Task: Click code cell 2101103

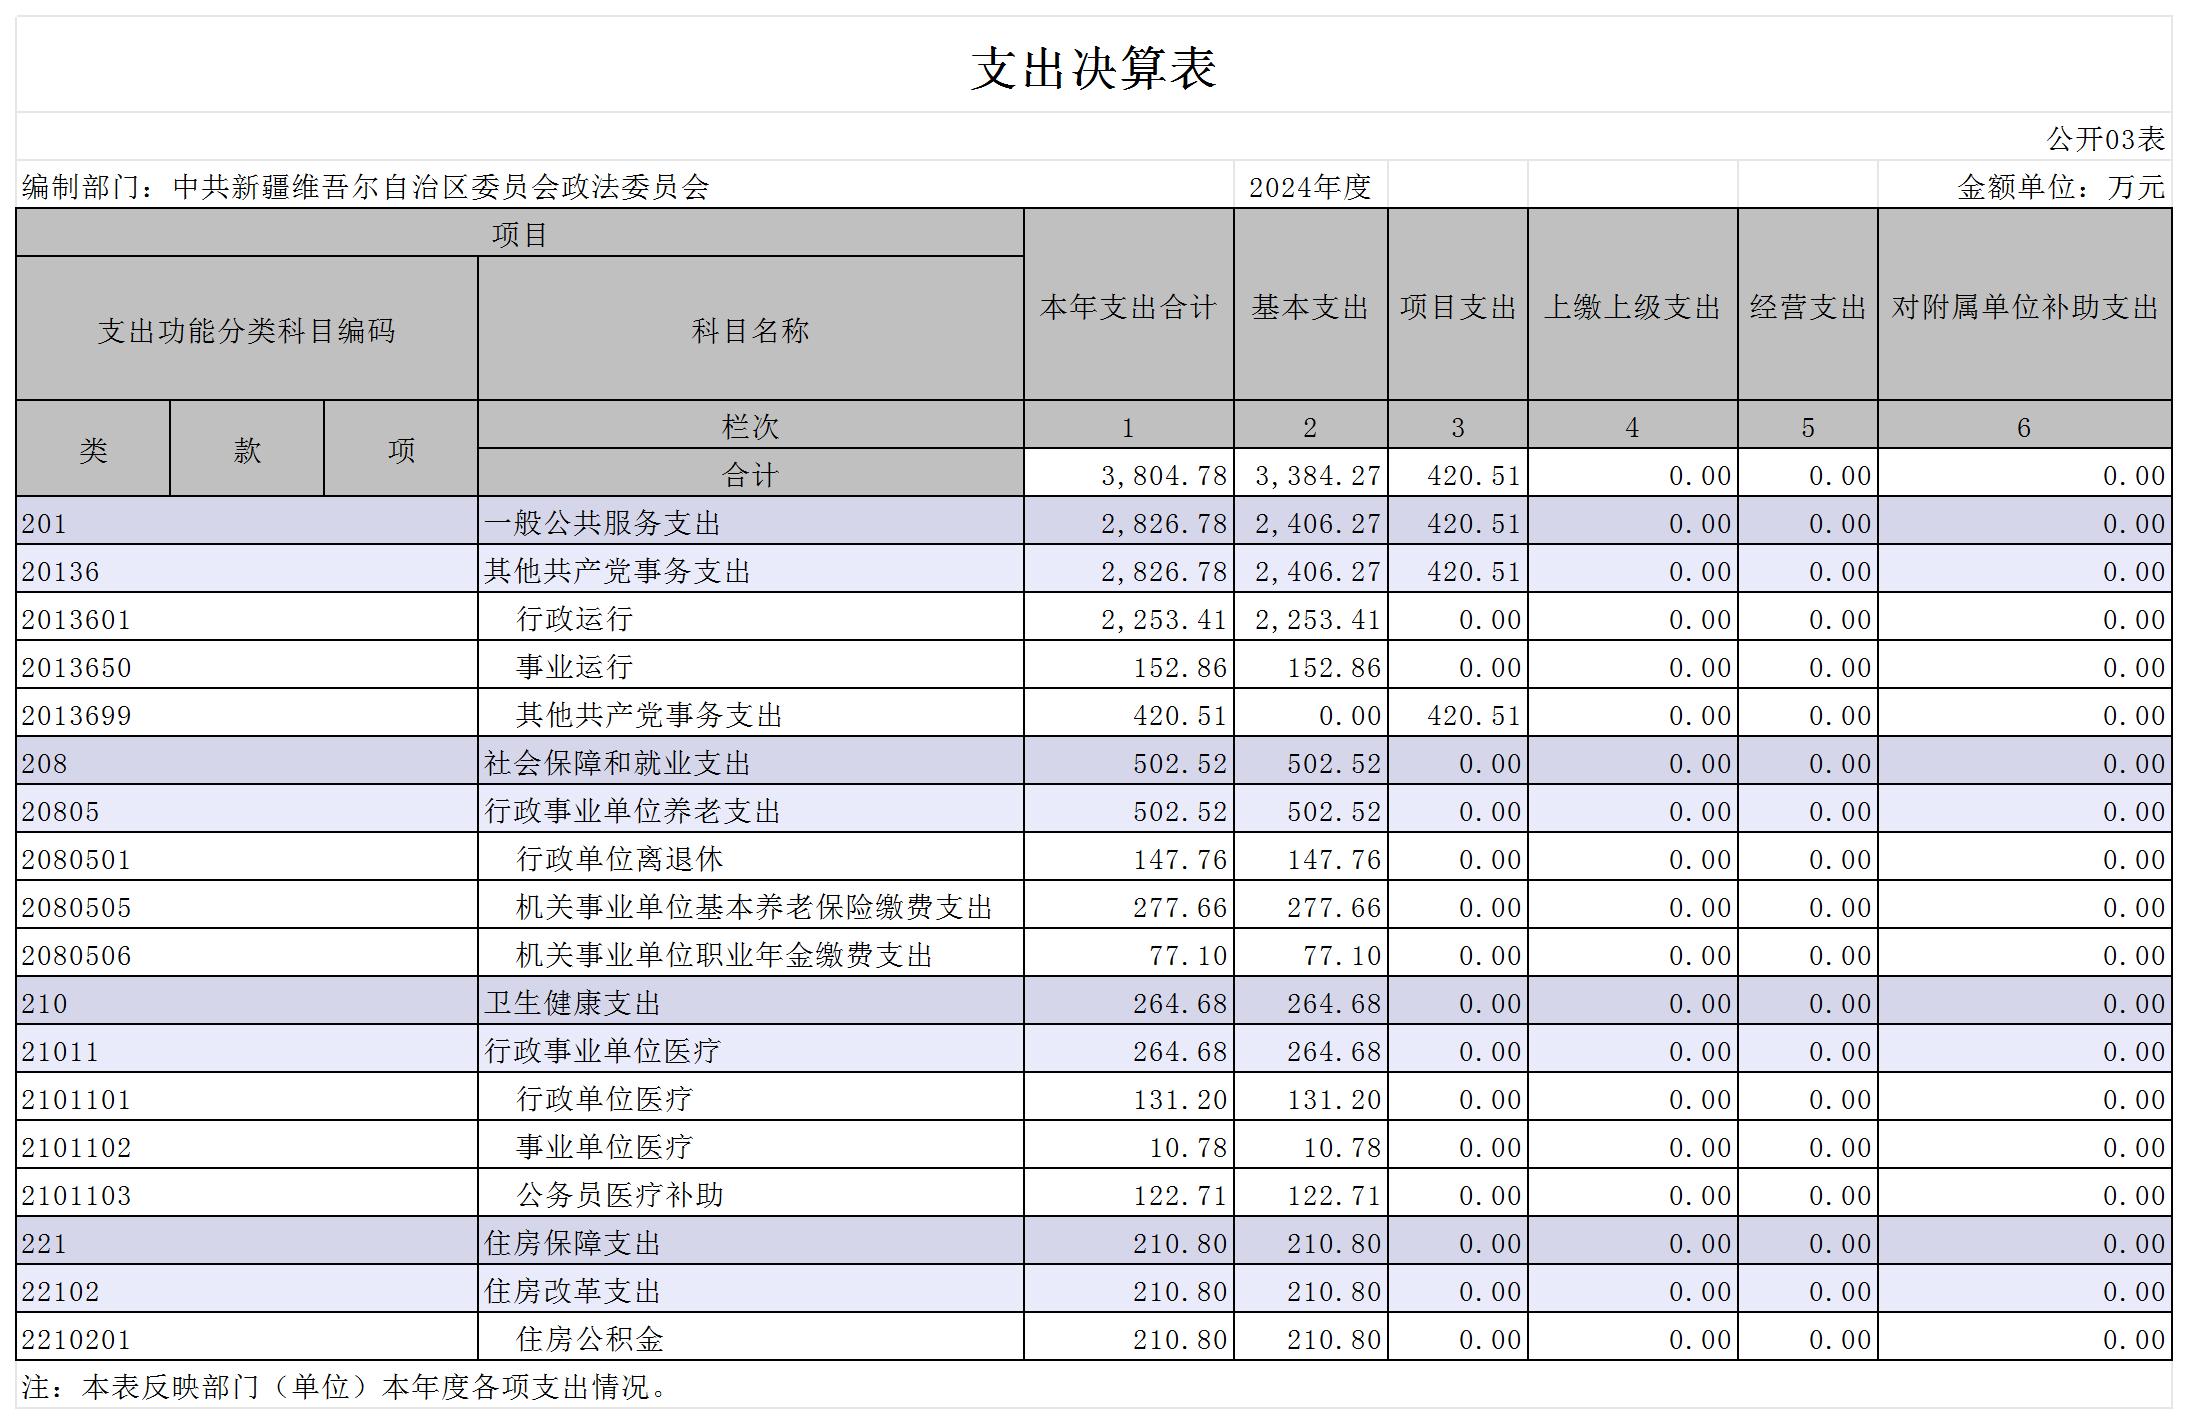Action: pyautogui.click(x=76, y=1195)
